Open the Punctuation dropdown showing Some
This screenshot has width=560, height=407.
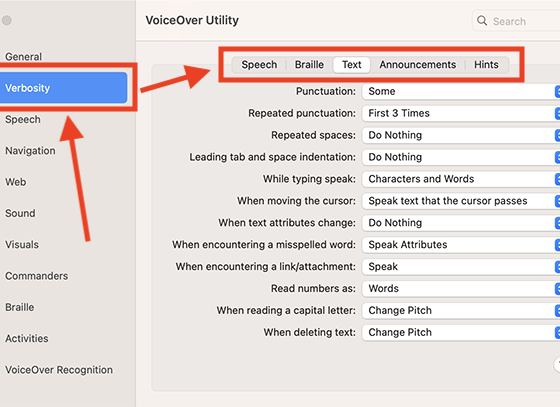click(461, 91)
